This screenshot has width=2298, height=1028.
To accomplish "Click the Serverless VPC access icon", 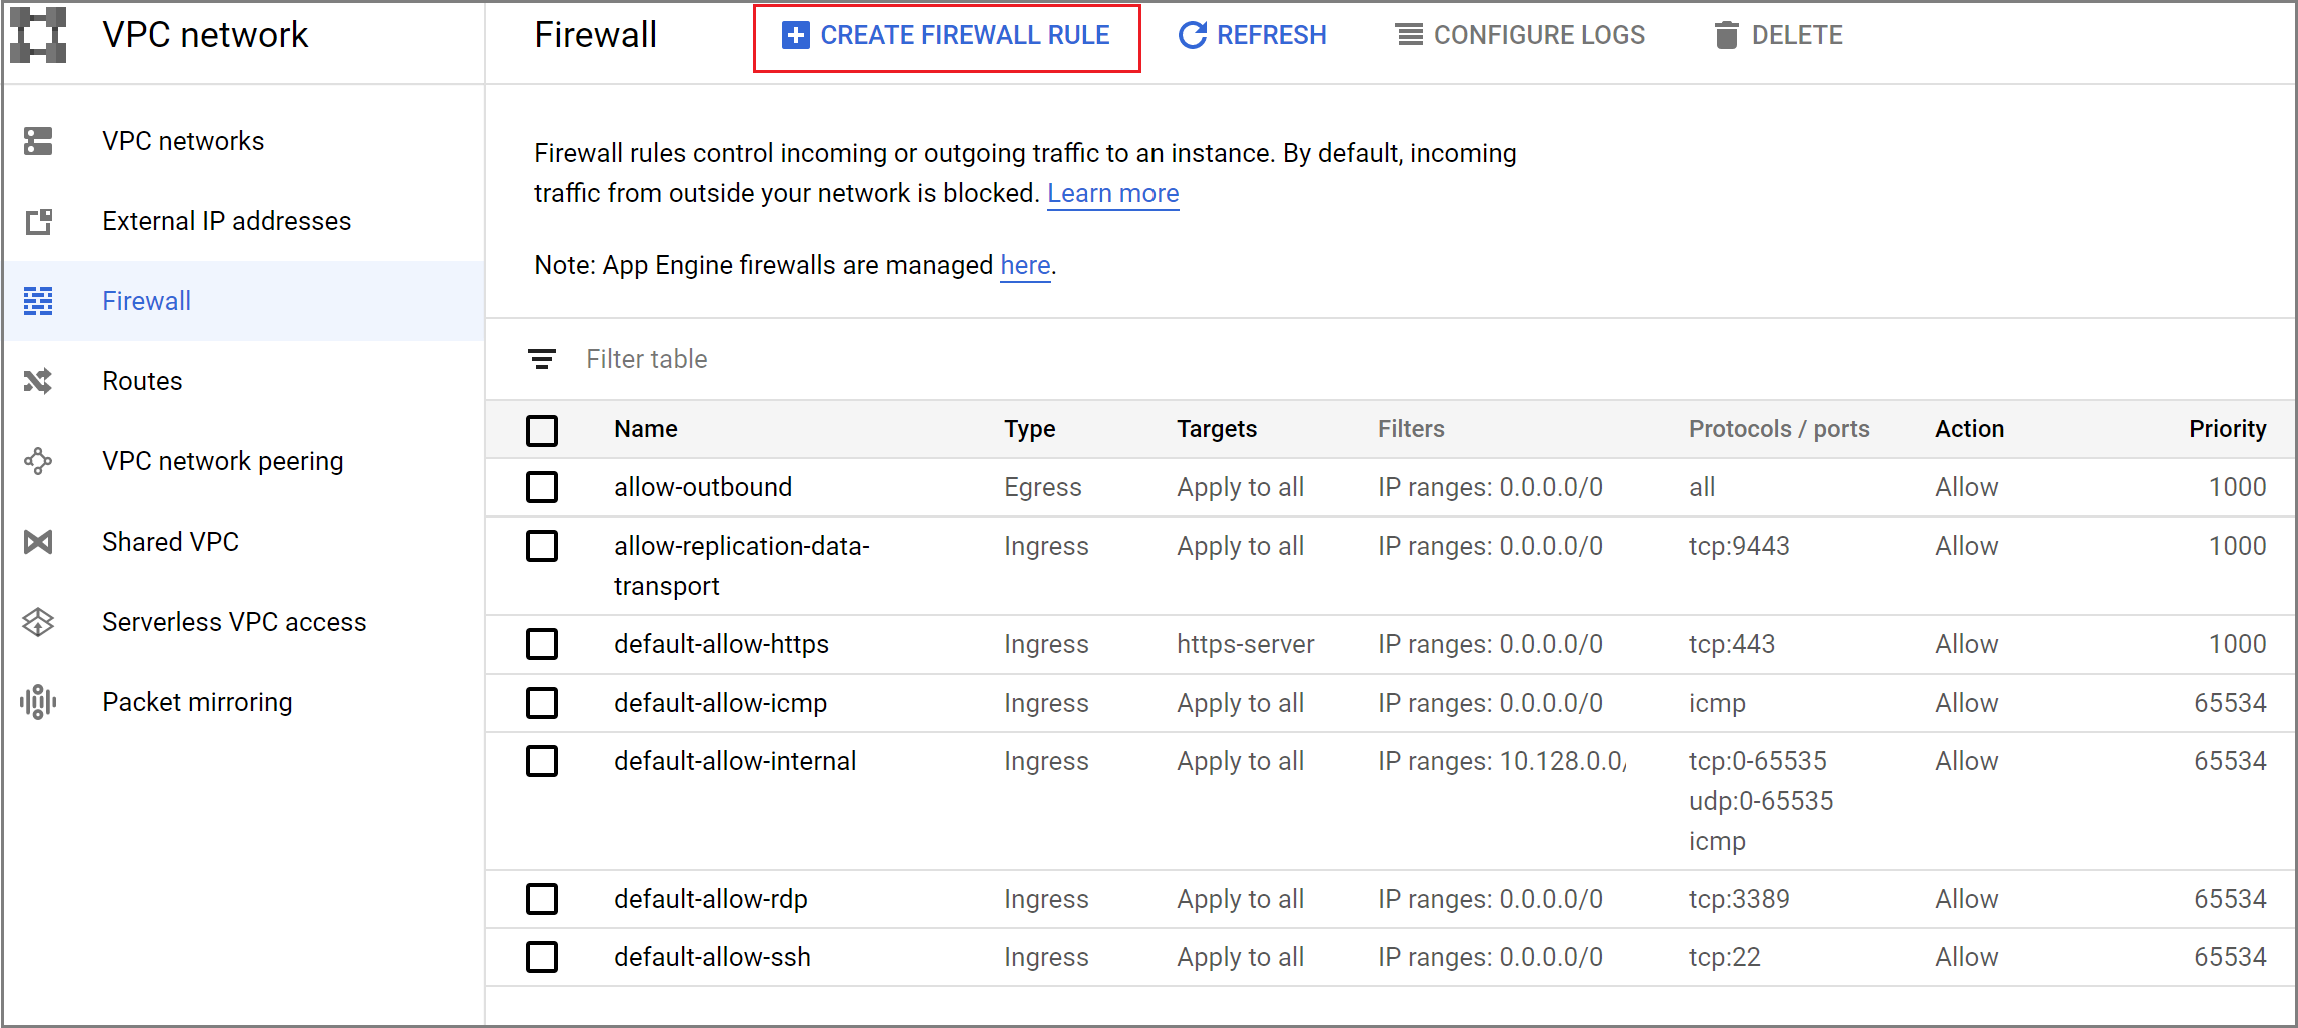I will pos(37,621).
